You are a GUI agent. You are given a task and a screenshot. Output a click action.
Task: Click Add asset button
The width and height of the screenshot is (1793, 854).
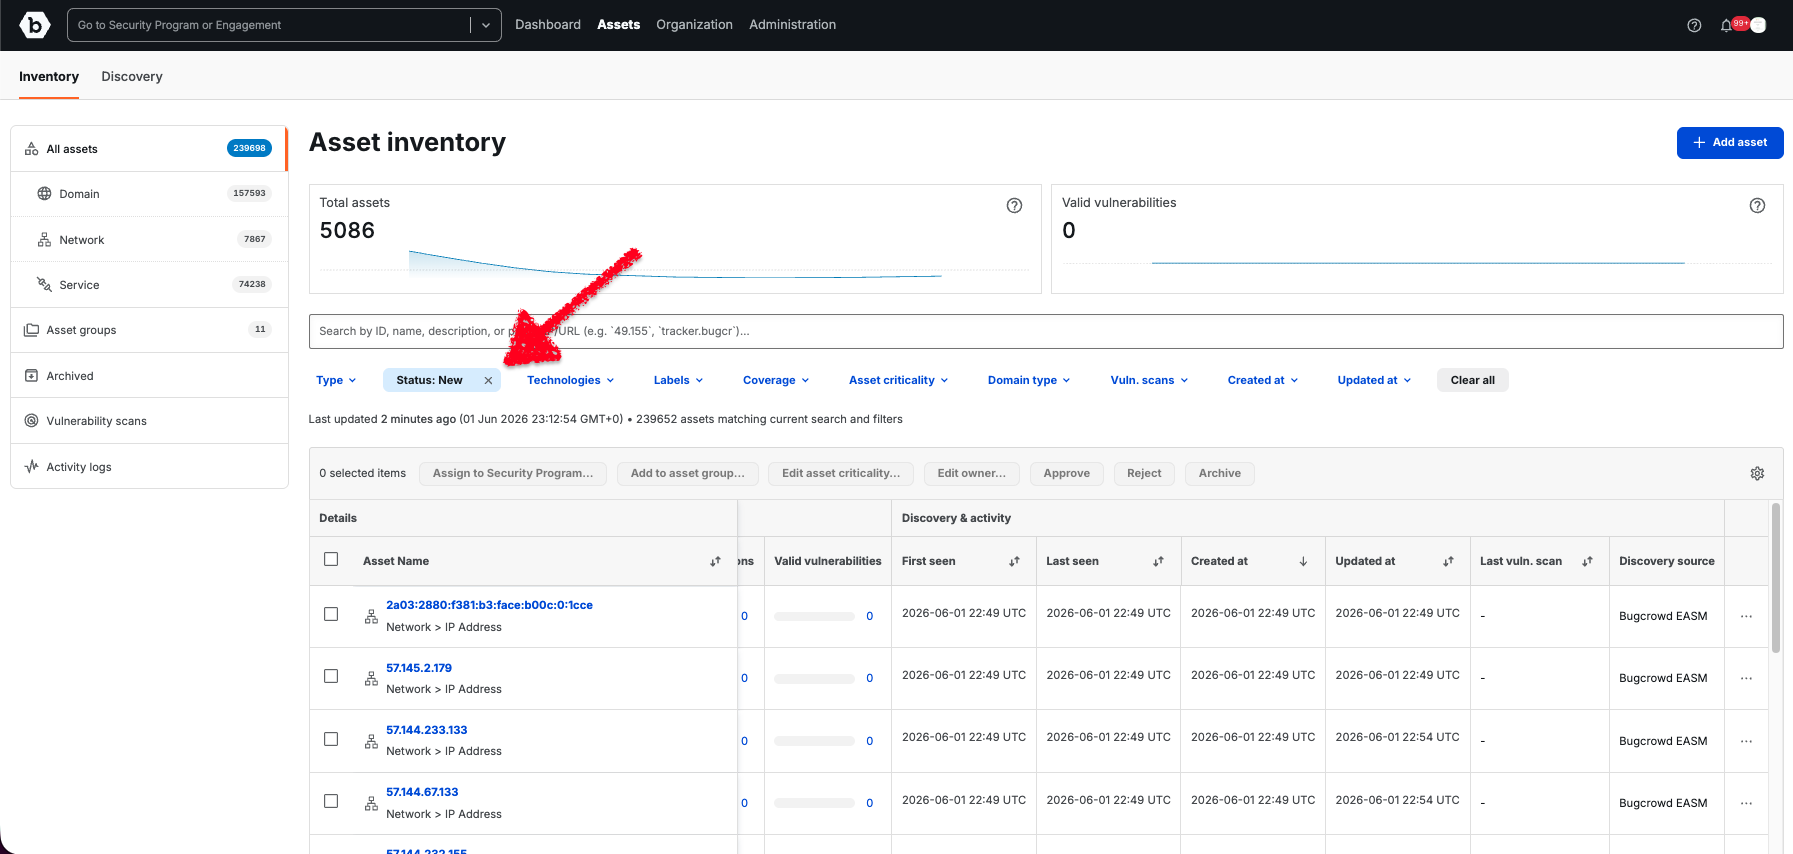pyautogui.click(x=1730, y=142)
